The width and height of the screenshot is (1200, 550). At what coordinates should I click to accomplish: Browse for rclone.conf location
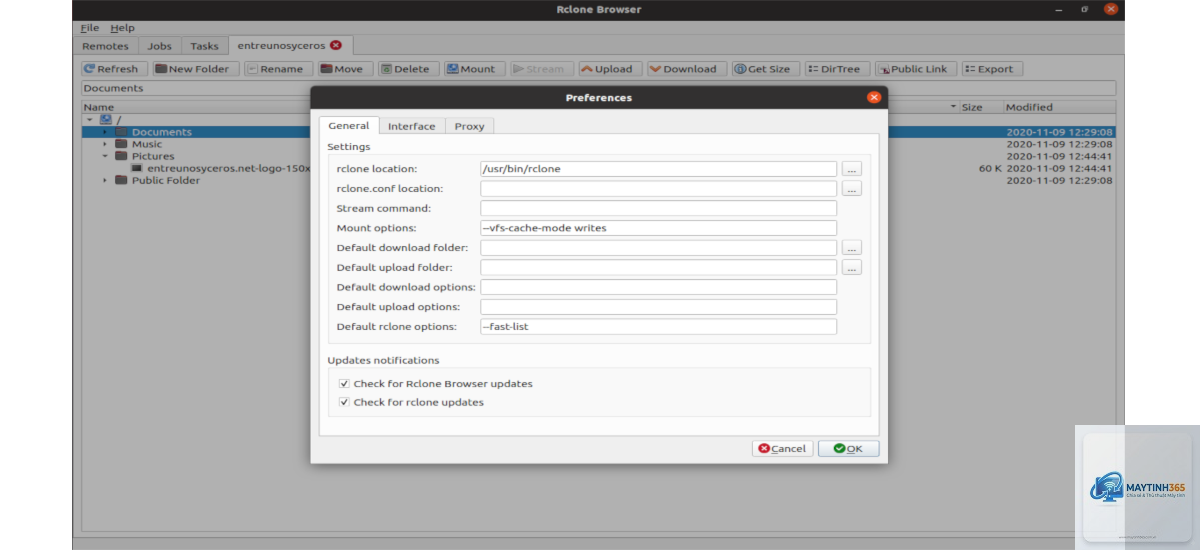pos(851,188)
